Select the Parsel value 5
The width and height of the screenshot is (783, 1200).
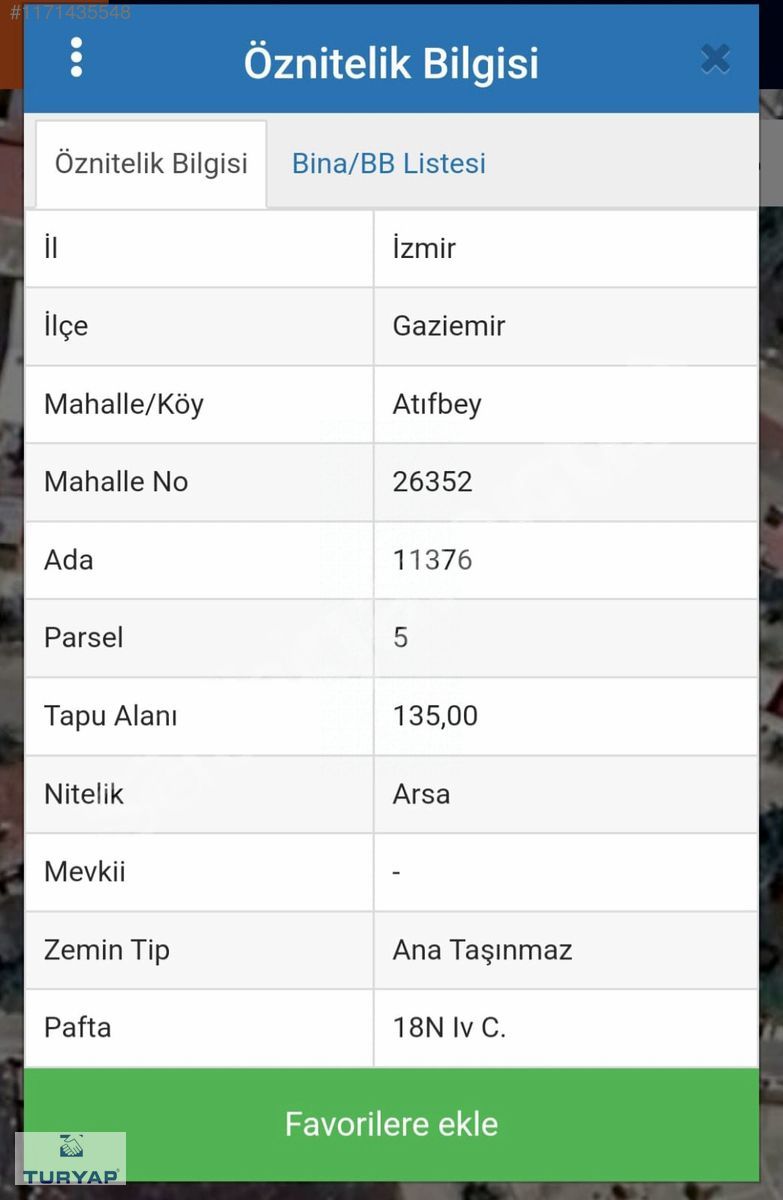401,638
